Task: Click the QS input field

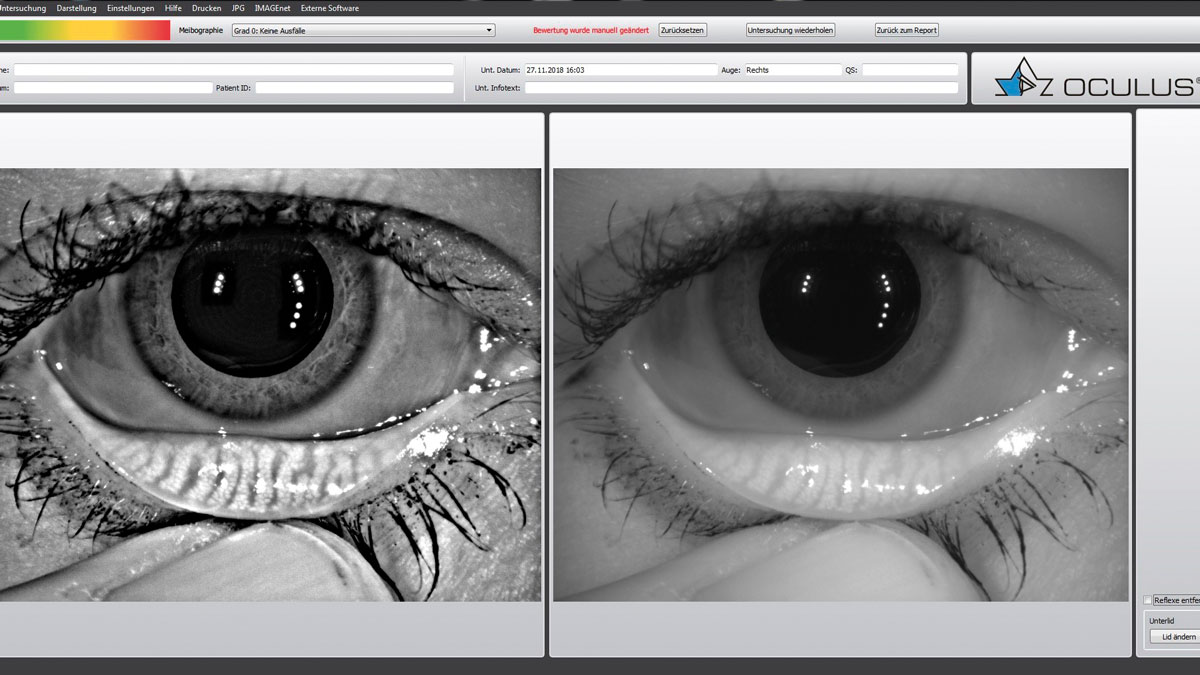Action: point(909,70)
